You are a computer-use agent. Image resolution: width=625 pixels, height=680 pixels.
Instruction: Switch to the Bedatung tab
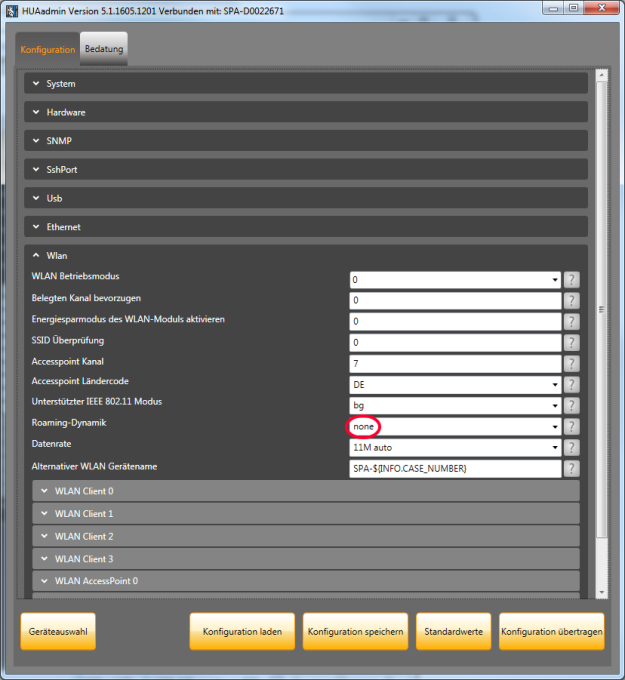[104, 49]
